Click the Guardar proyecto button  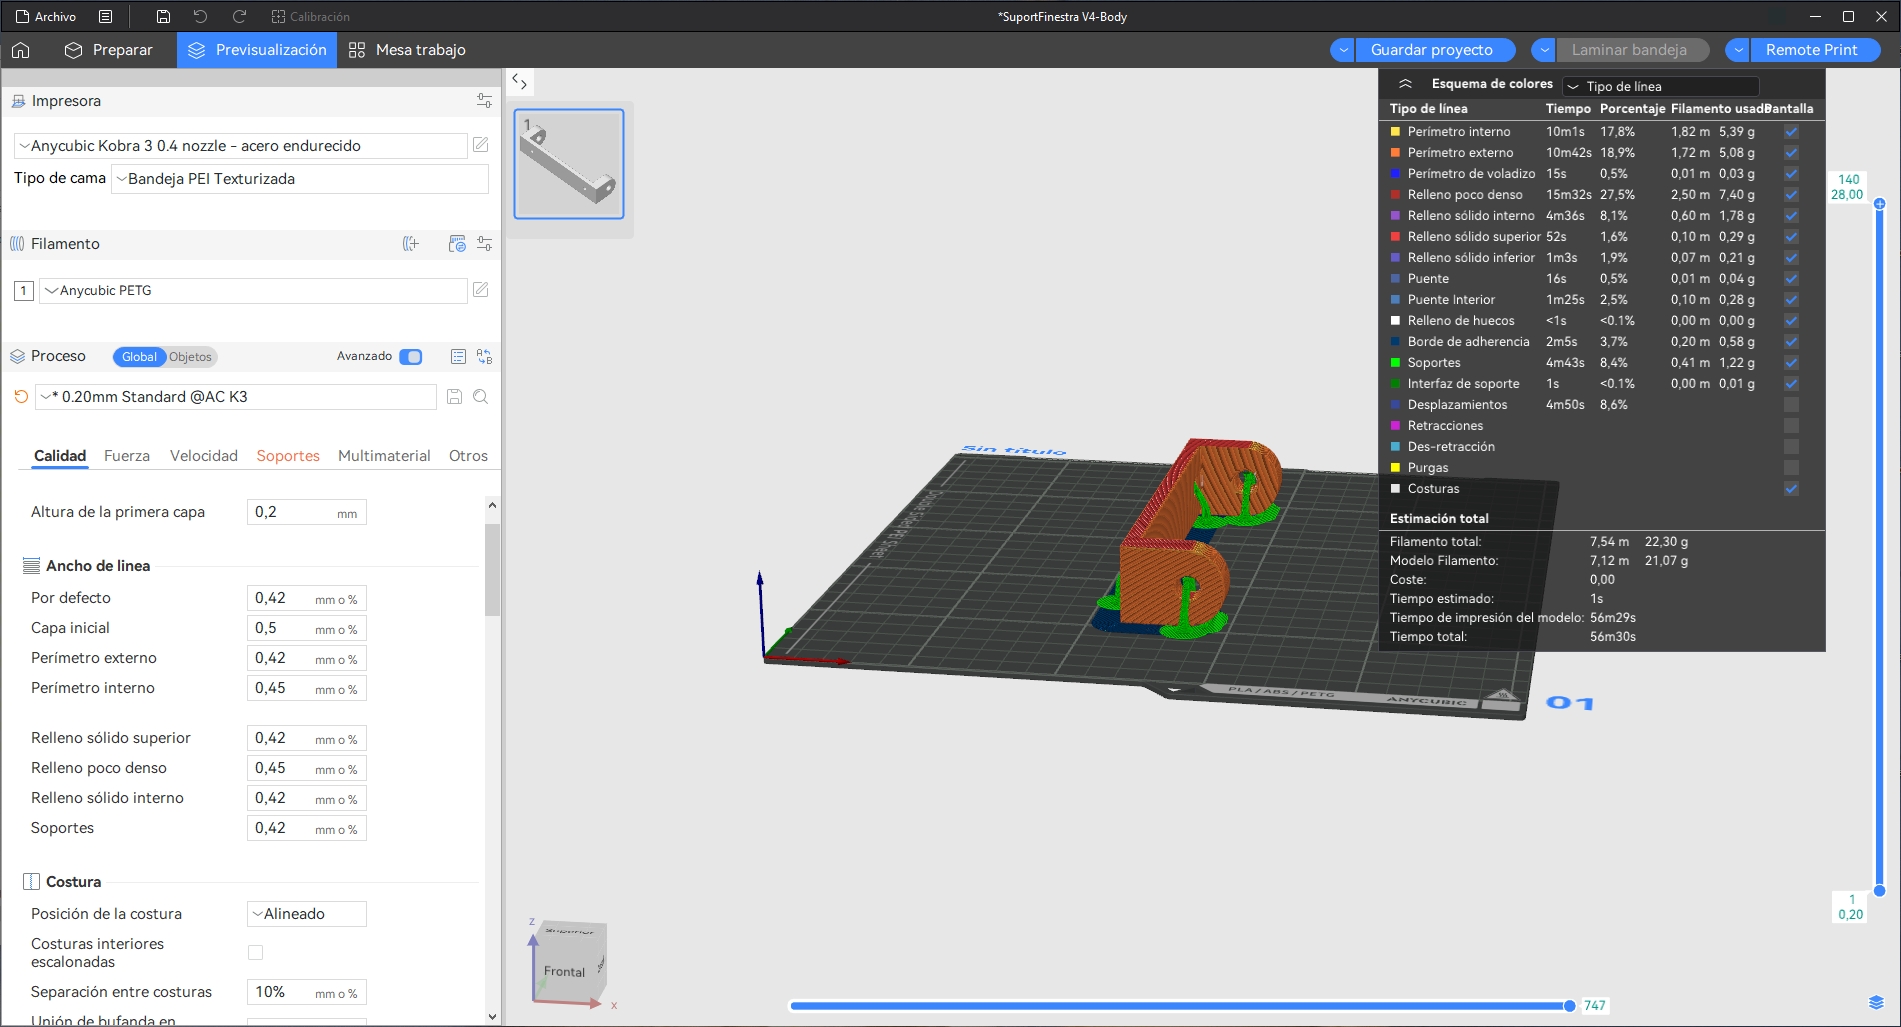tap(1431, 50)
